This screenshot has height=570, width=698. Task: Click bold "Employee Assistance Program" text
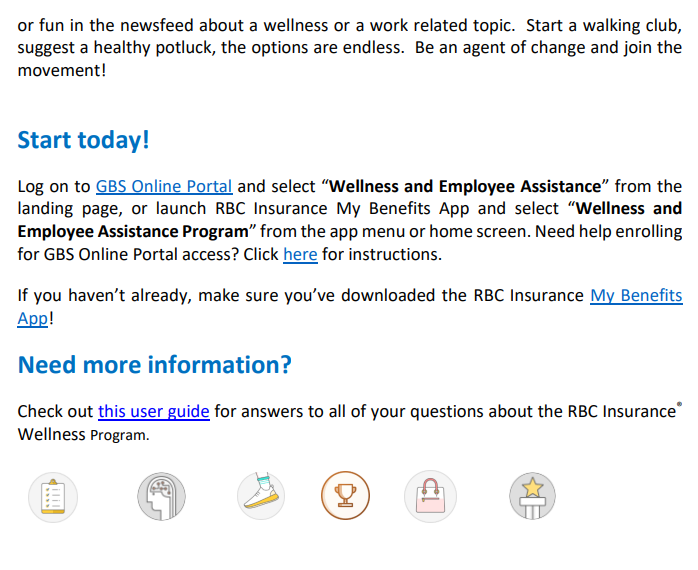133,232
